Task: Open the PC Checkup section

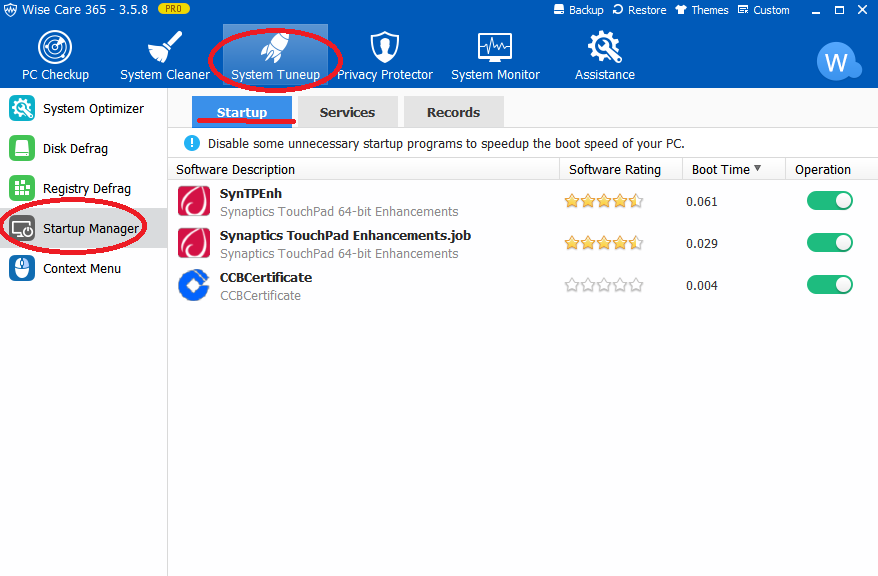Action: pyautogui.click(x=55, y=56)
